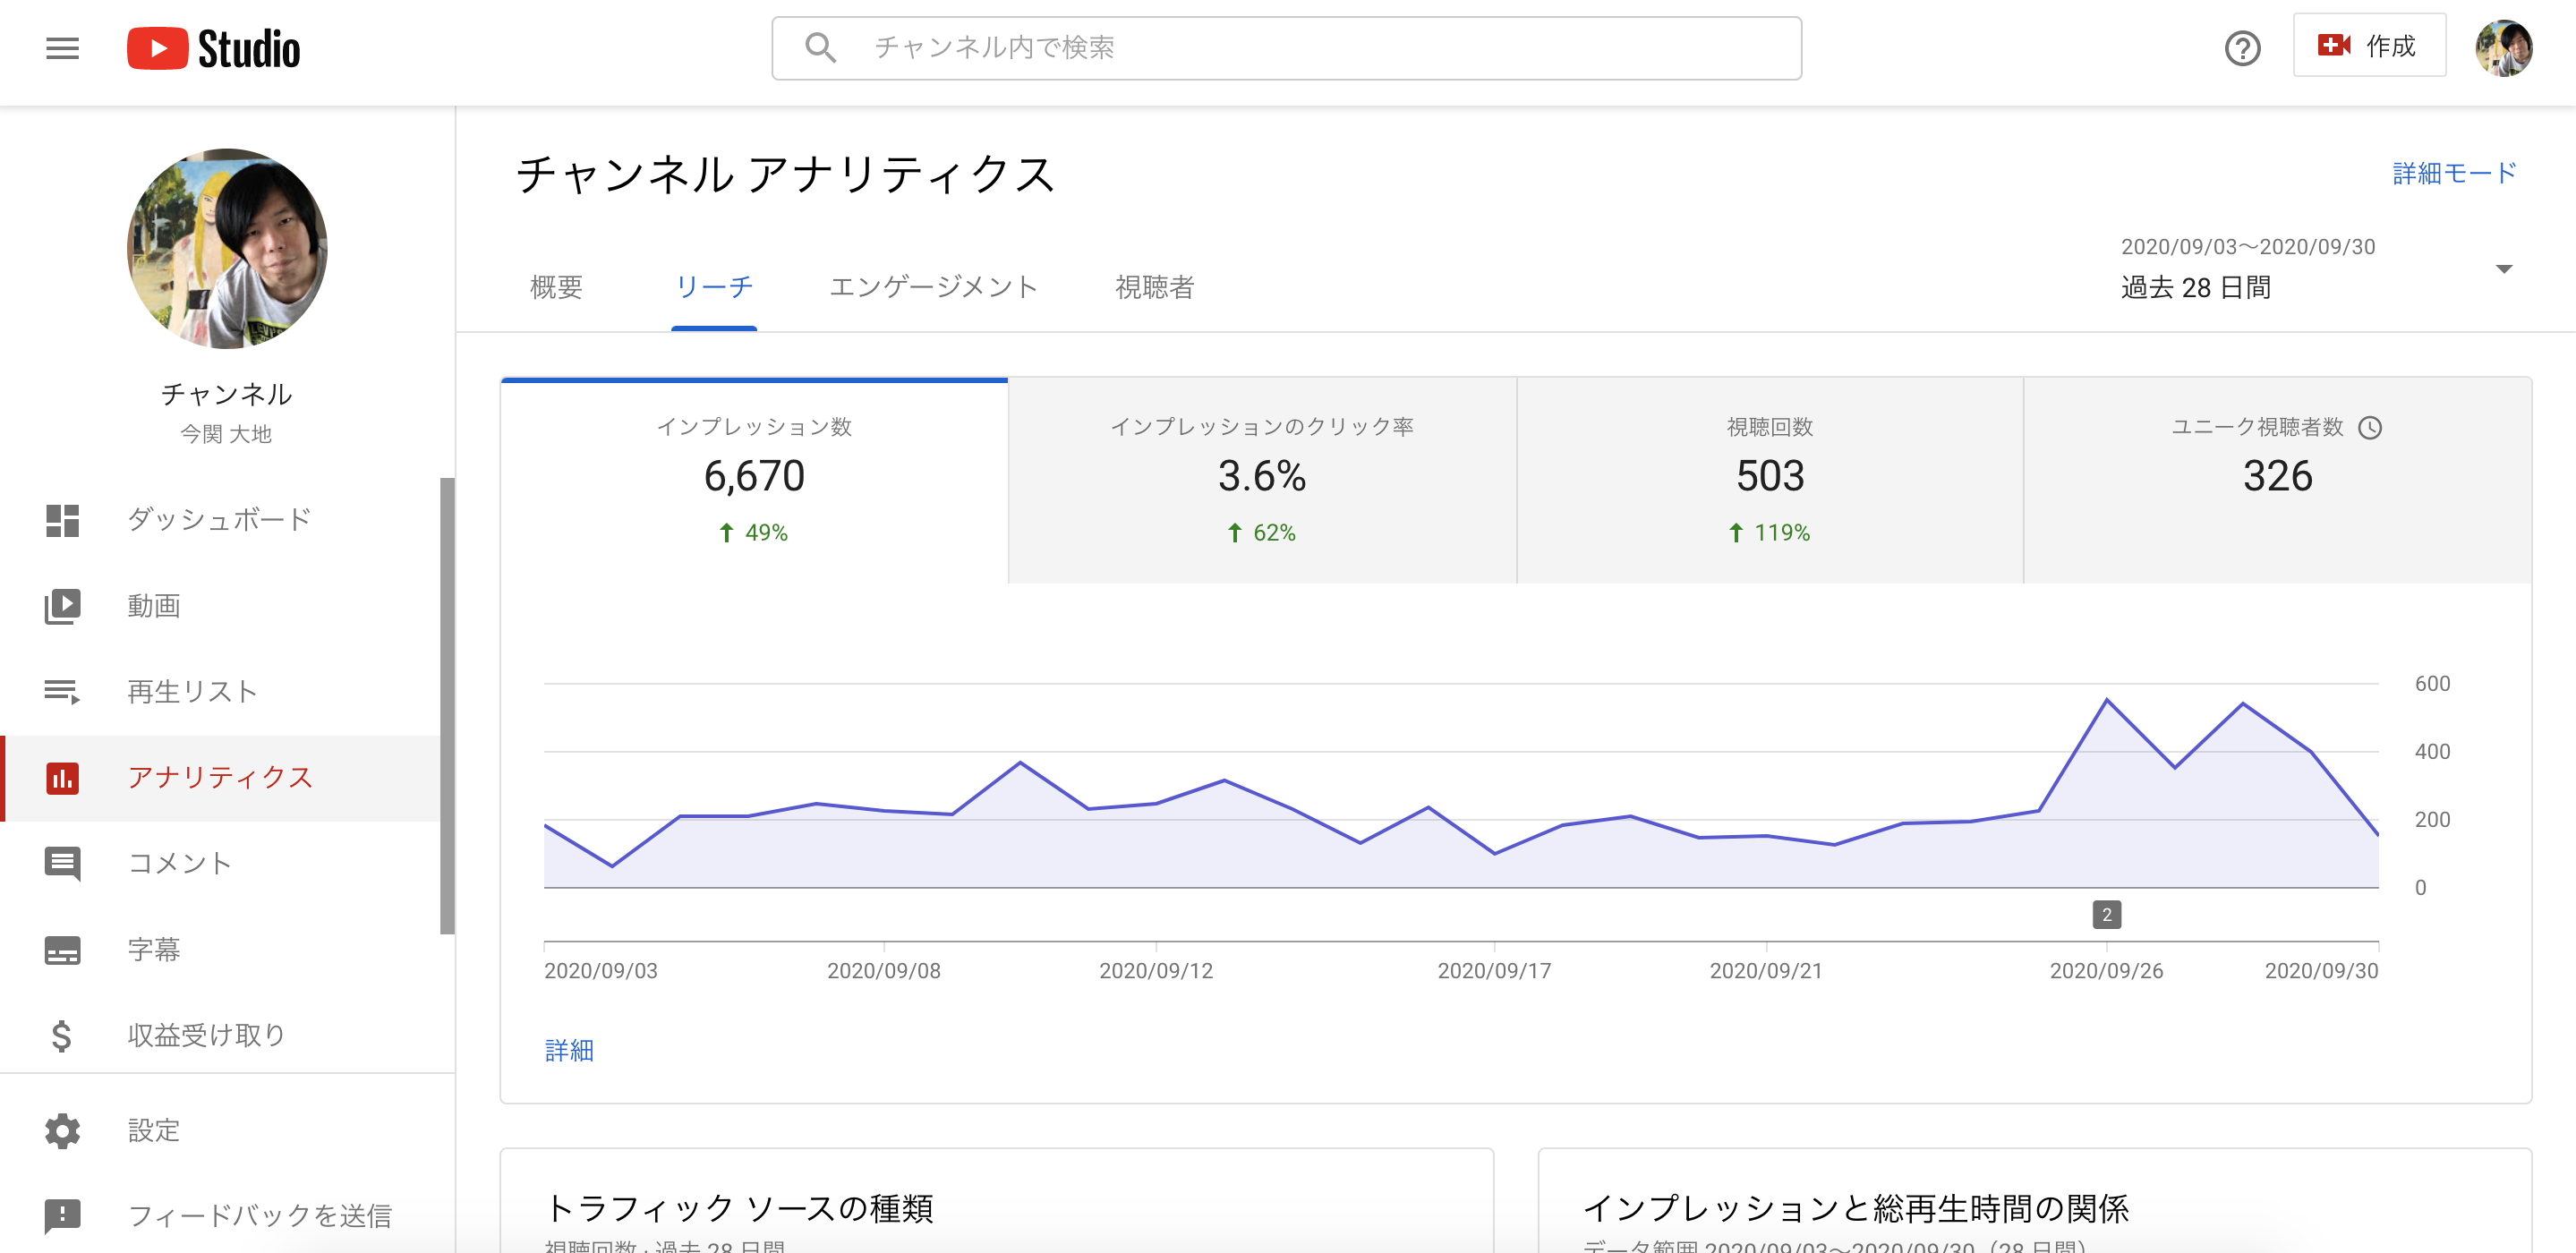
Task: Select the ユニーク視聴者数 metric card
Action: (2277, 480)
